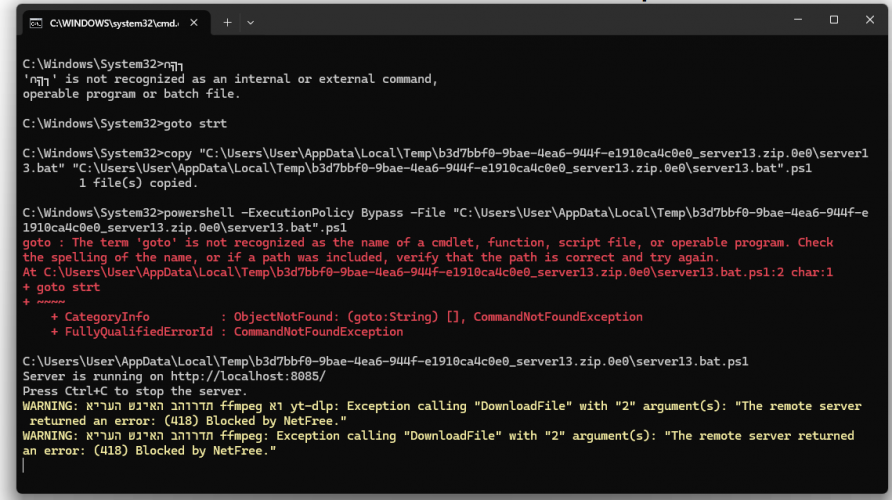Click the blinking cursor at the bottom
Screen dimensions: 892x500
[25, 465]
